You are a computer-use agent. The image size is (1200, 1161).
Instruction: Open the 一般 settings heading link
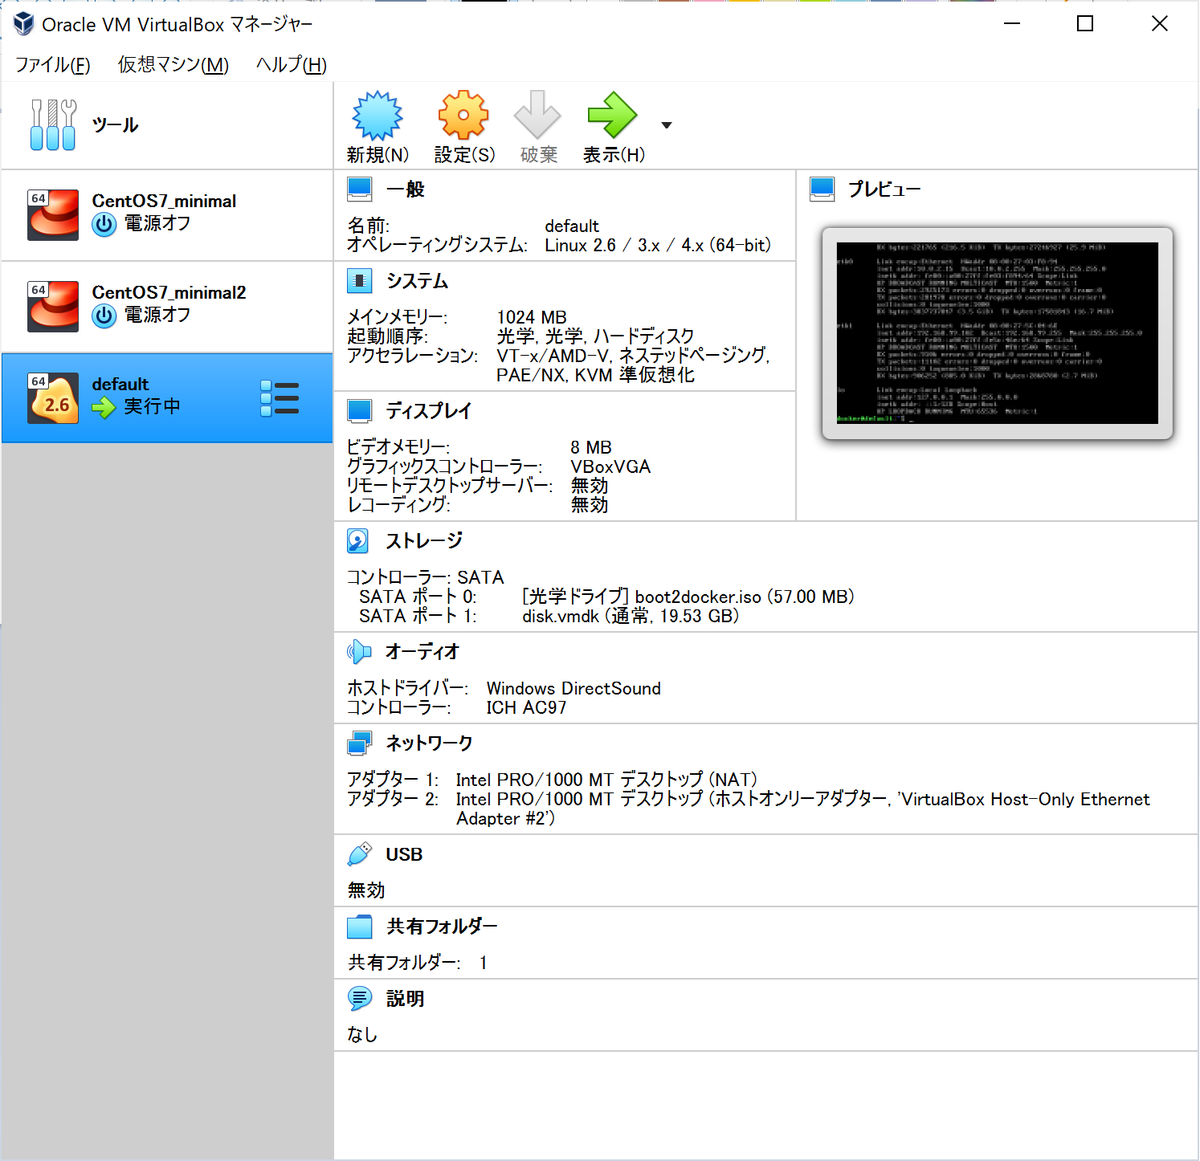405,189
